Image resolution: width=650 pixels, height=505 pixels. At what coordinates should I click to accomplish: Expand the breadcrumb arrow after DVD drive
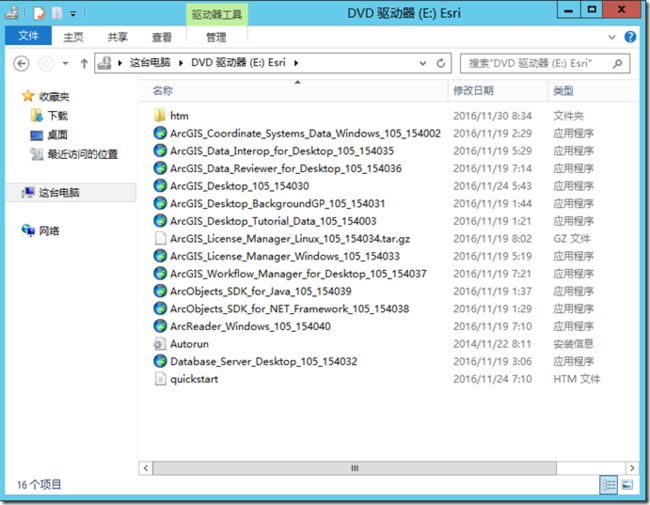(296, 63)
